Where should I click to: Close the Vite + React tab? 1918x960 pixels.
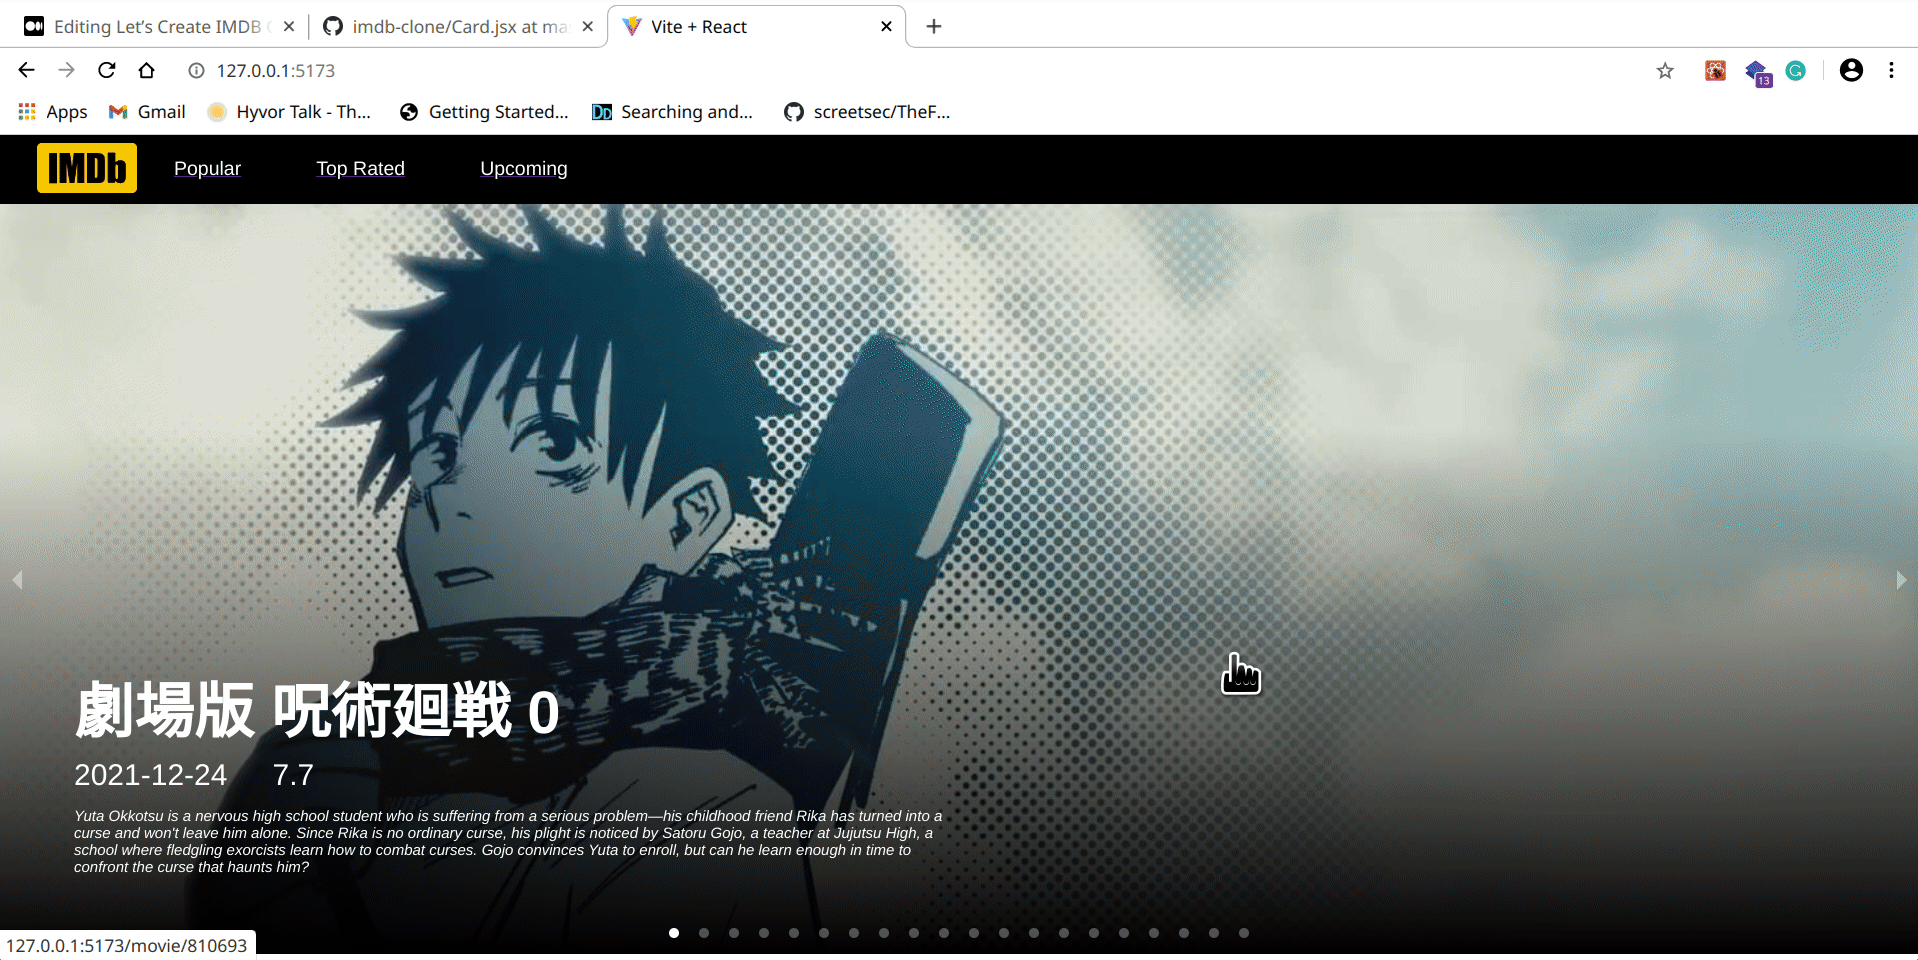click(x=886, y=26)
